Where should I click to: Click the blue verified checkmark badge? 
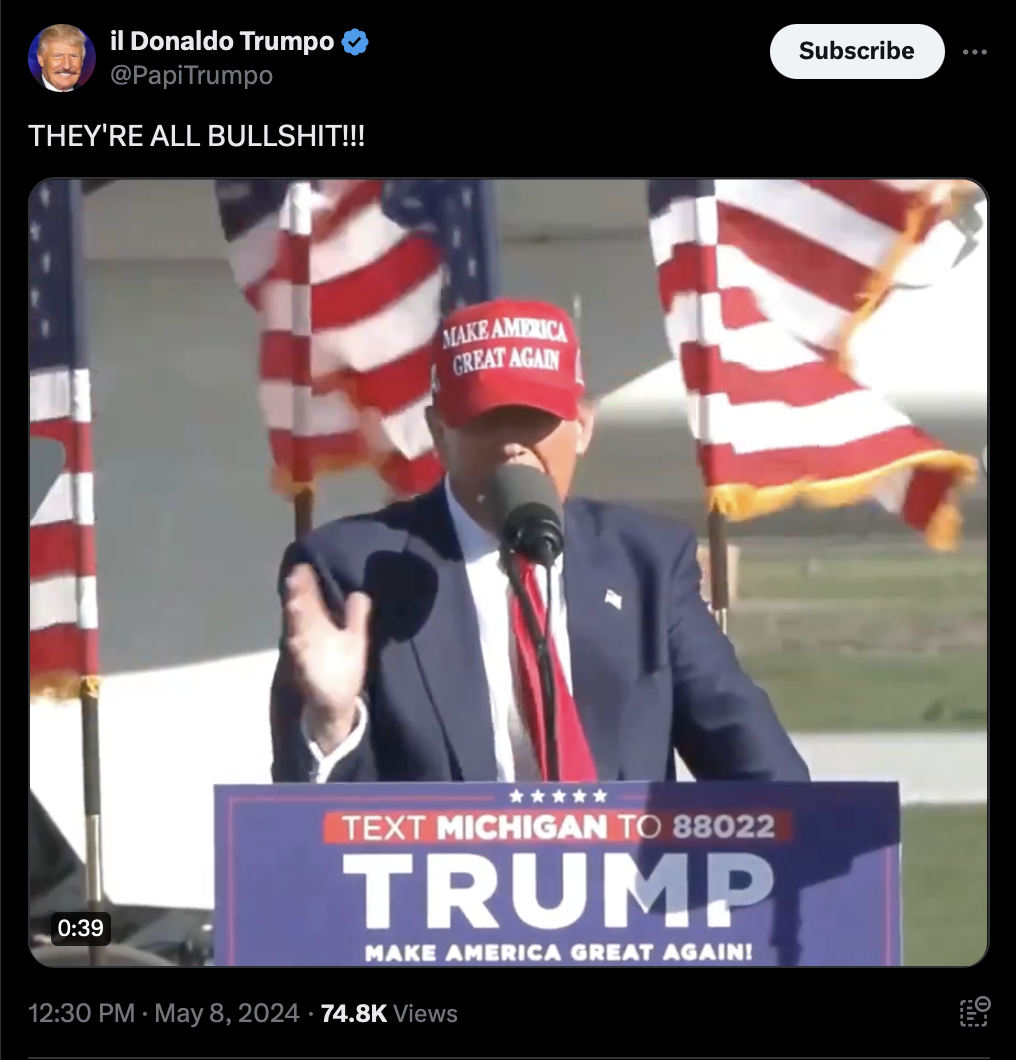click(x=355, y=42)
